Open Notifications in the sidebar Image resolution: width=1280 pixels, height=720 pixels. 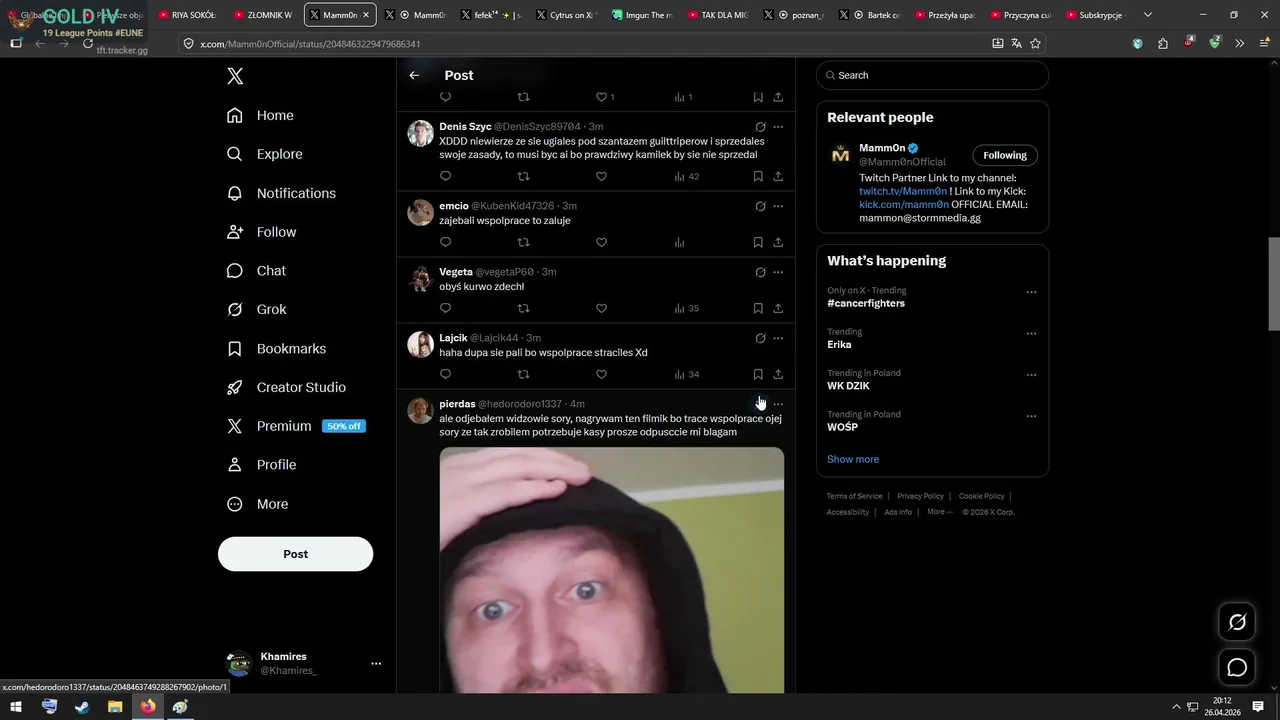click(281, 193)
